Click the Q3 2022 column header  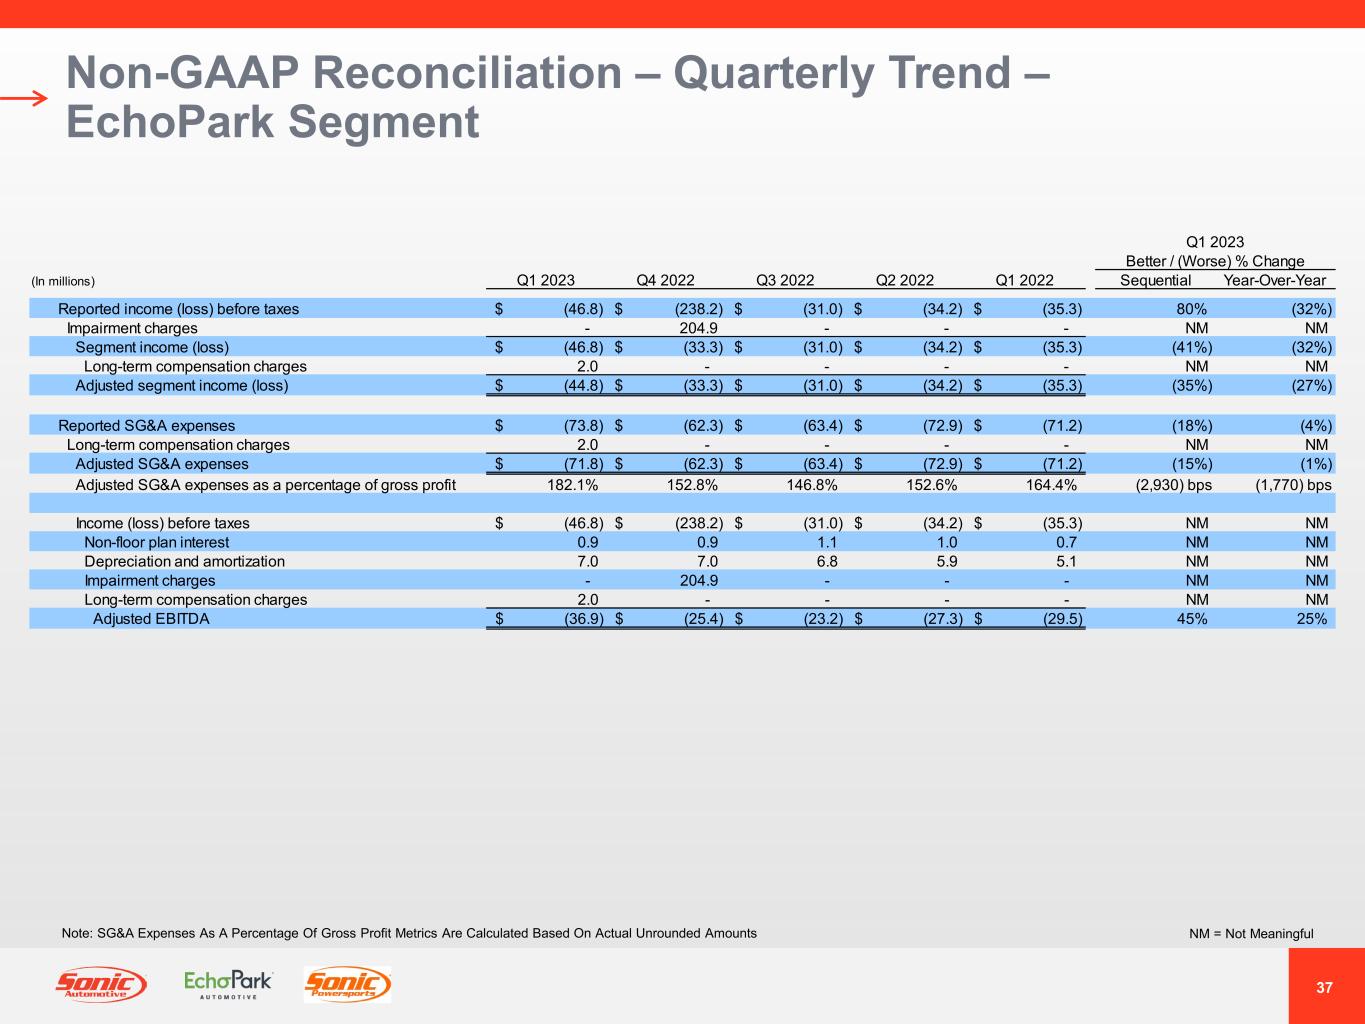[x=785, y=281]
